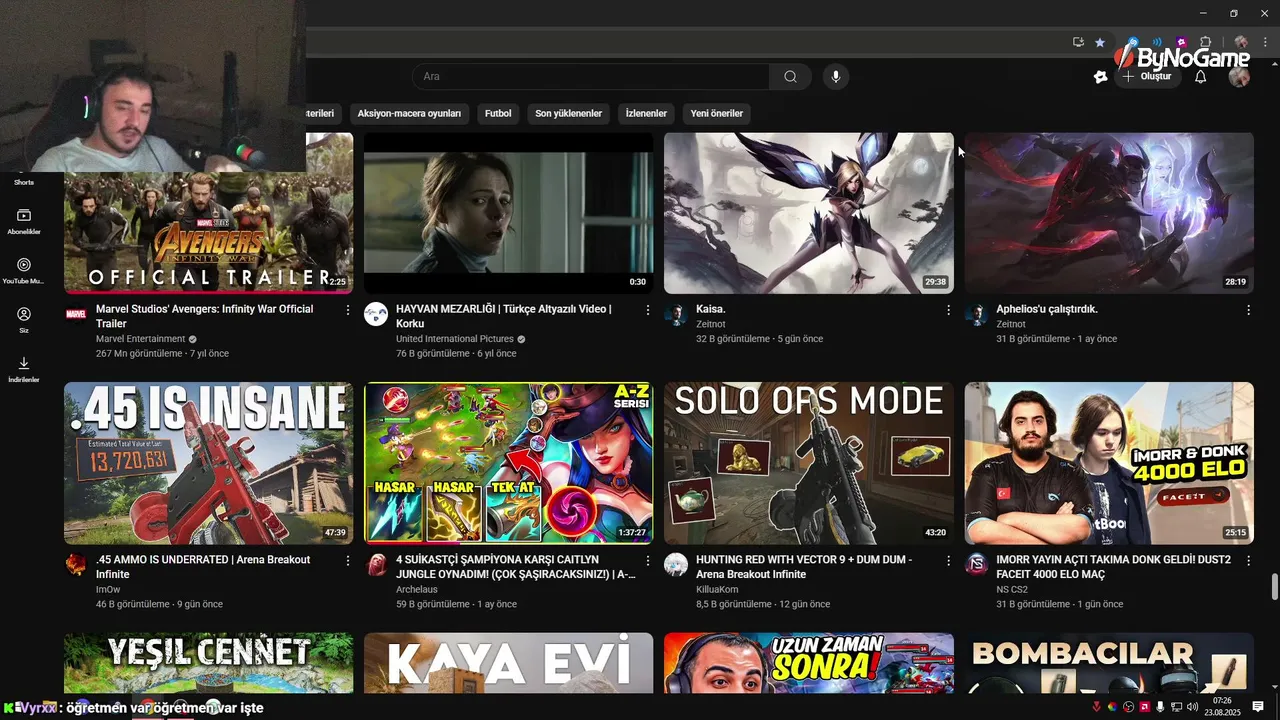The width and height of the screenshot is (1280, 720).
Task: Click the search magnifier button
Action: 790,77
